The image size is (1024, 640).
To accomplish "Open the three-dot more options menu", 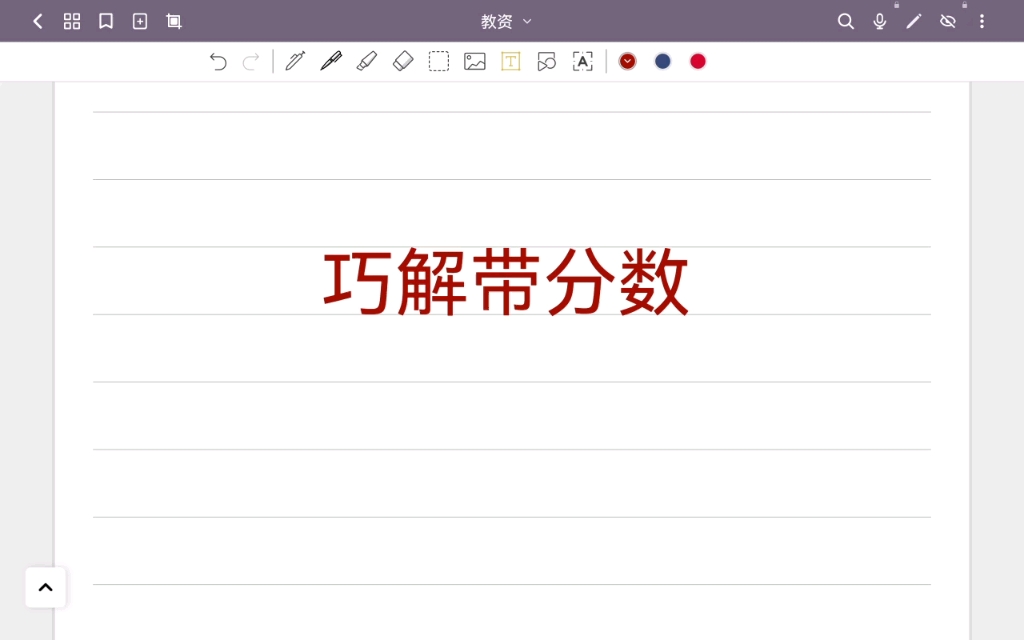I will pos(983,20).
